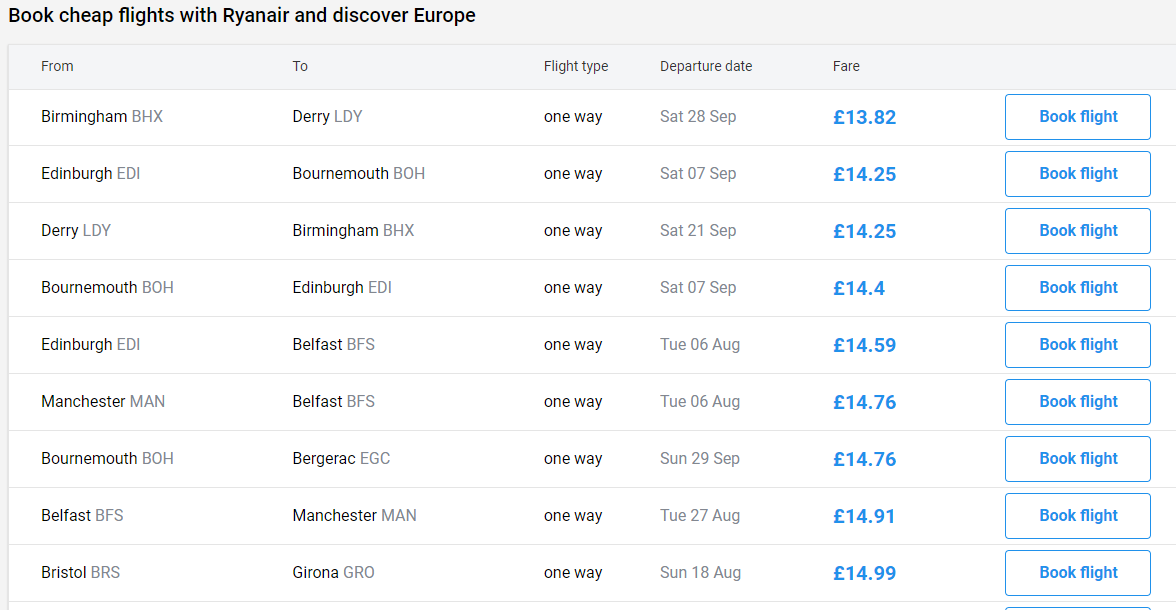Book the Bournemouth to Edinburgh flight
Screen dimensions: 1176x610
coord(1078,288)
